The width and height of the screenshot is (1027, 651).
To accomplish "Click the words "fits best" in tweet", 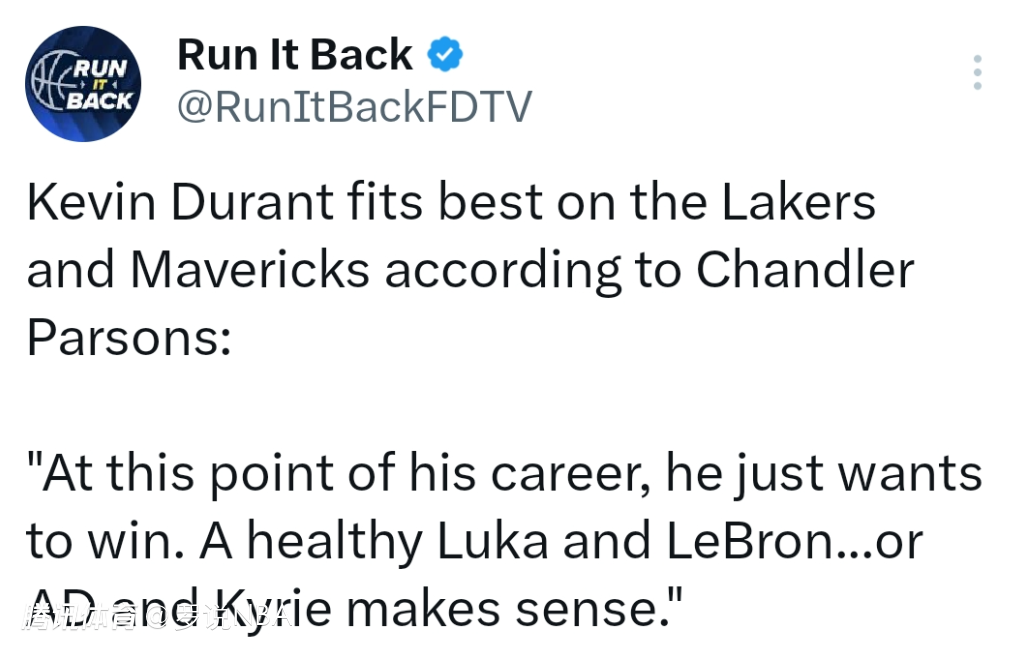I will (435, 203).
